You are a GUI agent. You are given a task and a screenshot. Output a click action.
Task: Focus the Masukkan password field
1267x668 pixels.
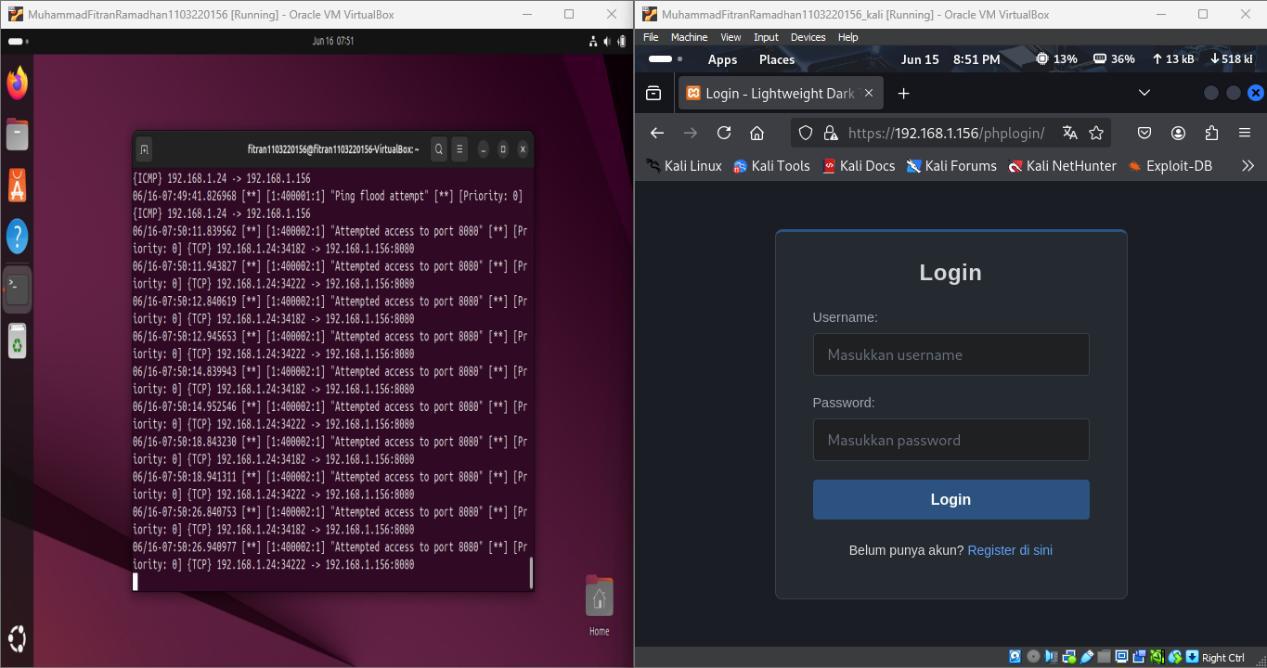tap(950, 440)
